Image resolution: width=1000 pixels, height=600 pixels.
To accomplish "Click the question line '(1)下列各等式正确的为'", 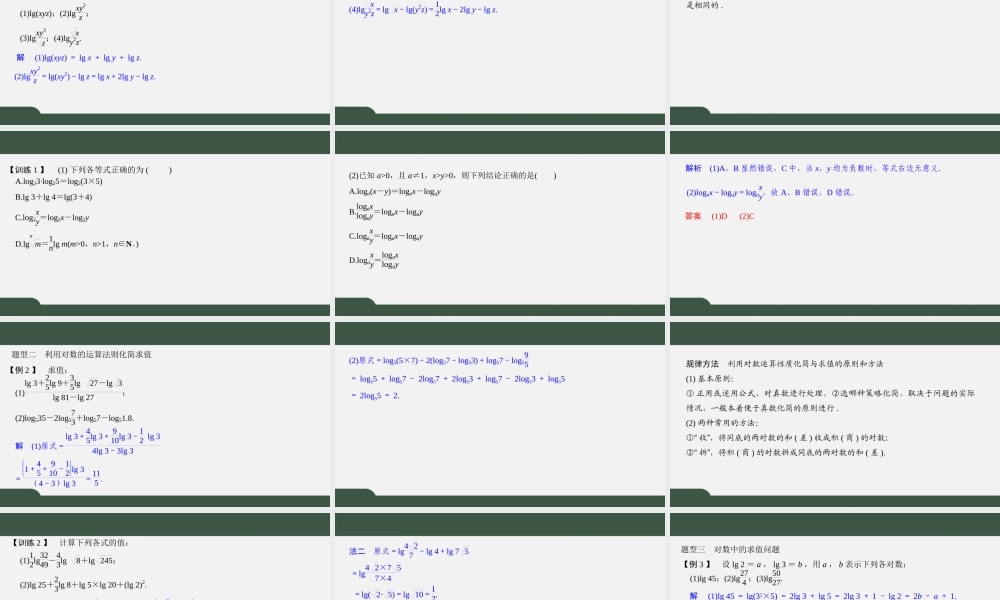I will point(115,170).
